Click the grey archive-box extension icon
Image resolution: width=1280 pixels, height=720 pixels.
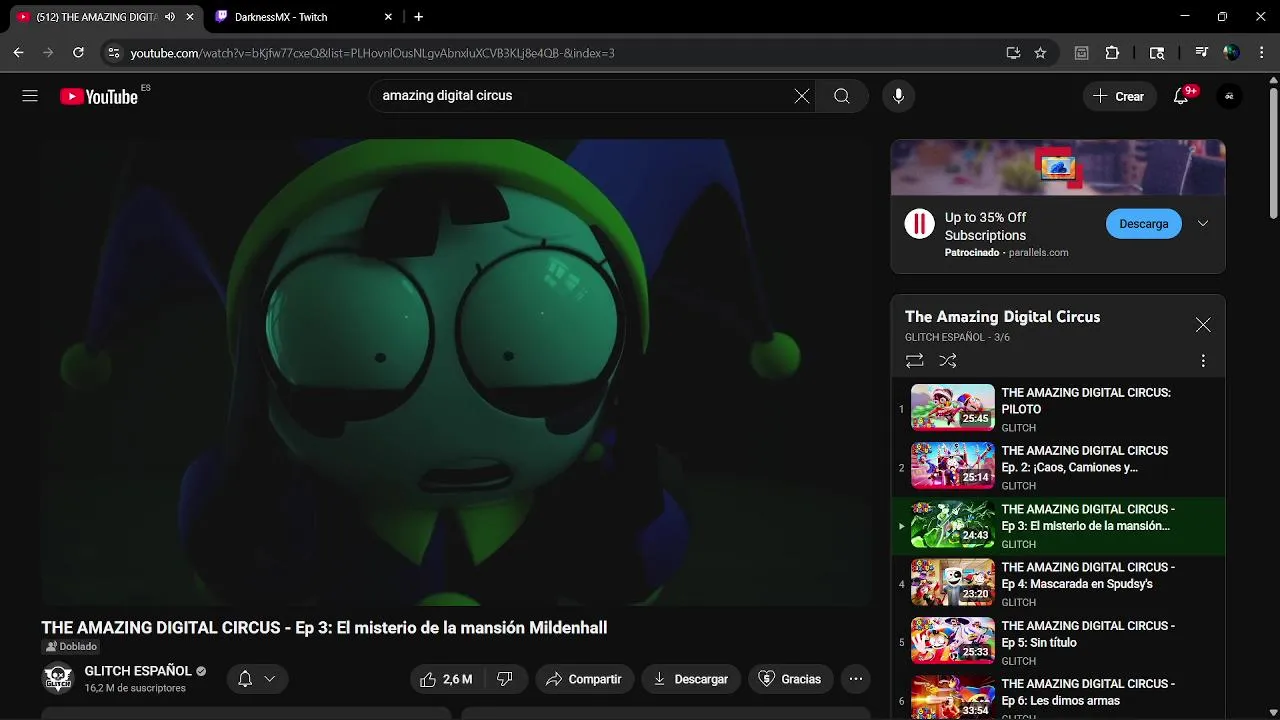pos(1081,53)
